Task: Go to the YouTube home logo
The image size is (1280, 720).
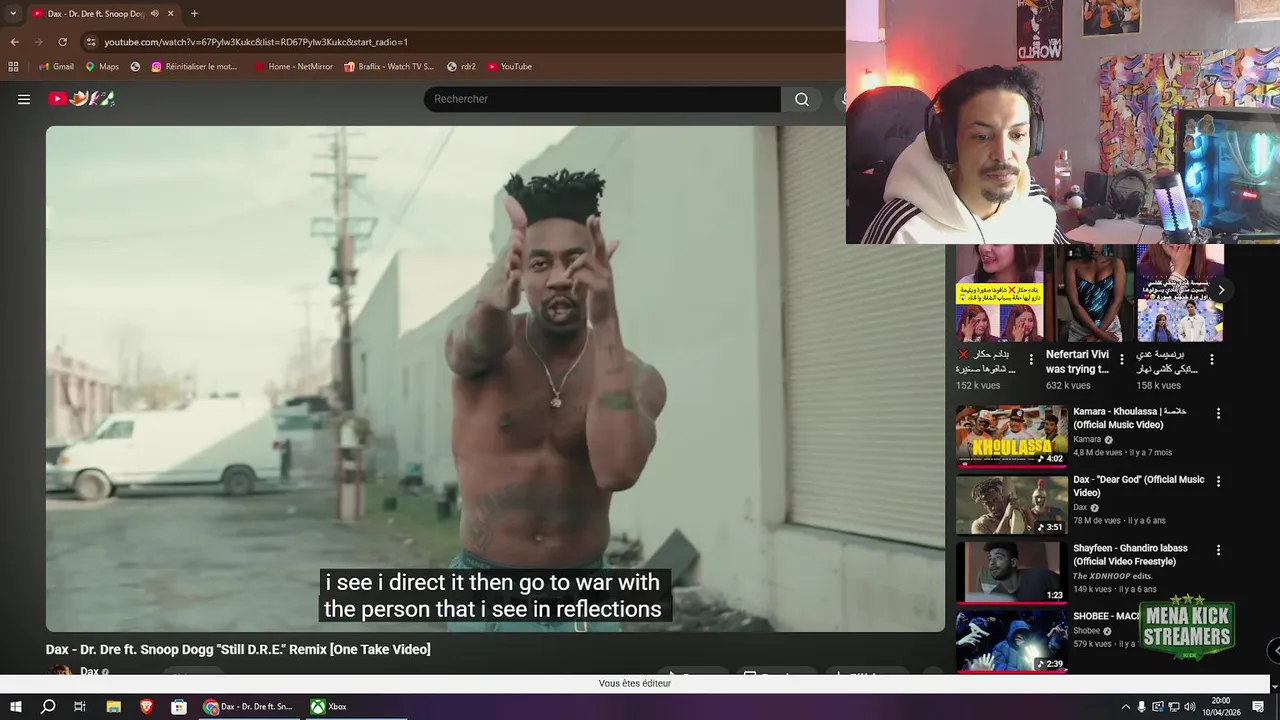Action: 82,99
